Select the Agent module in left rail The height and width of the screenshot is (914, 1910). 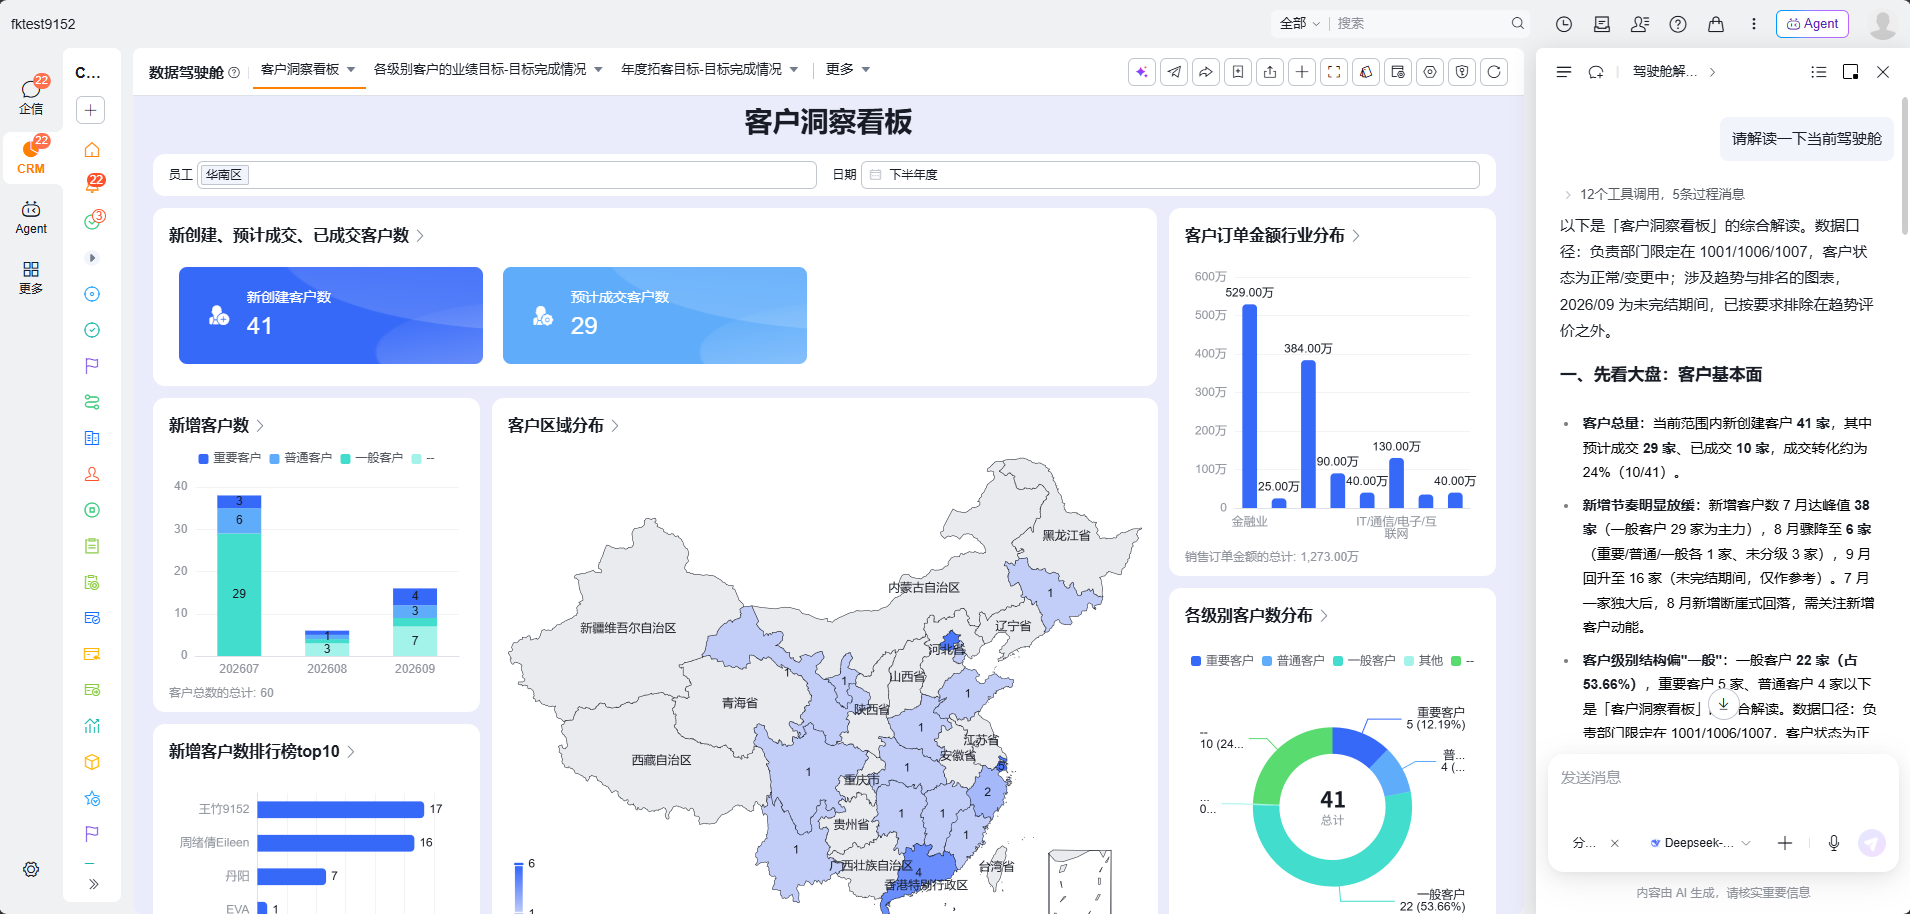click(31, 217)
